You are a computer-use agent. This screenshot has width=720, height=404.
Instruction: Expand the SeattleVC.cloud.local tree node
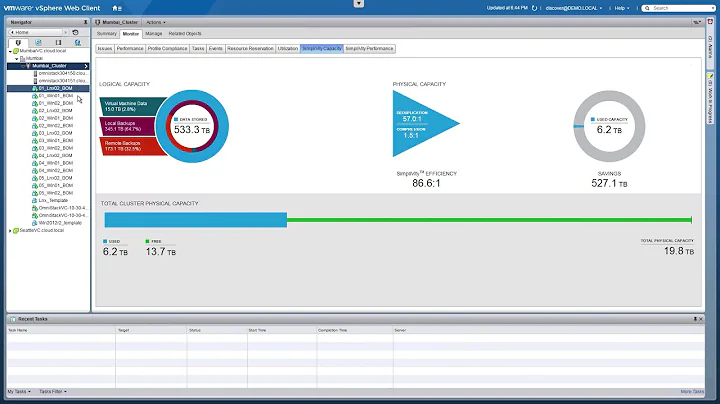tap(10, 230)
